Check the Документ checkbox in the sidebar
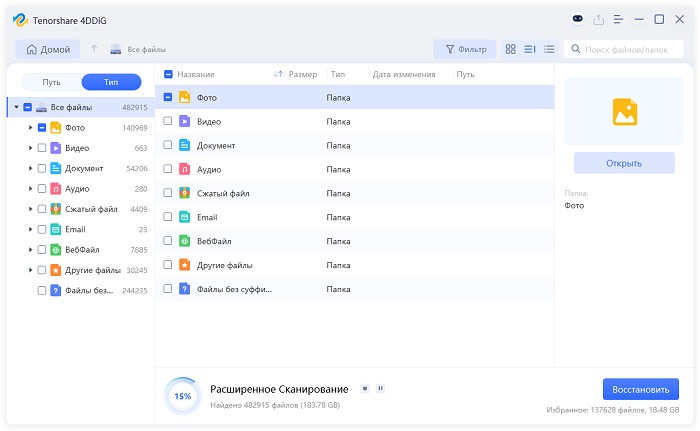The height and width of the screenshot is (431, 700). pos(42,168)
